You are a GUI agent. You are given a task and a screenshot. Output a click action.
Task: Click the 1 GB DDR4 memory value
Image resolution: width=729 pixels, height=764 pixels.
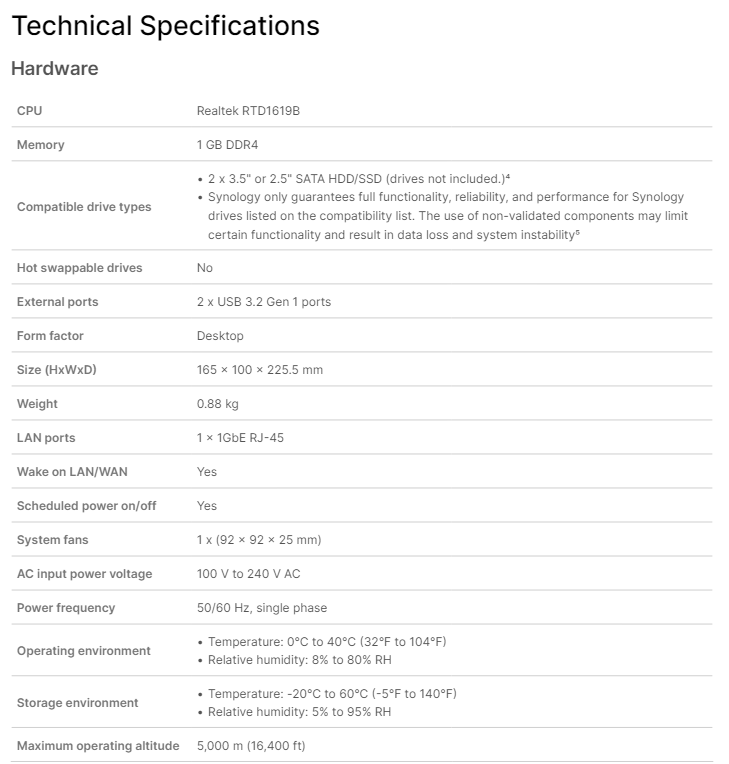pyautogui.click(x=227, y=145)
